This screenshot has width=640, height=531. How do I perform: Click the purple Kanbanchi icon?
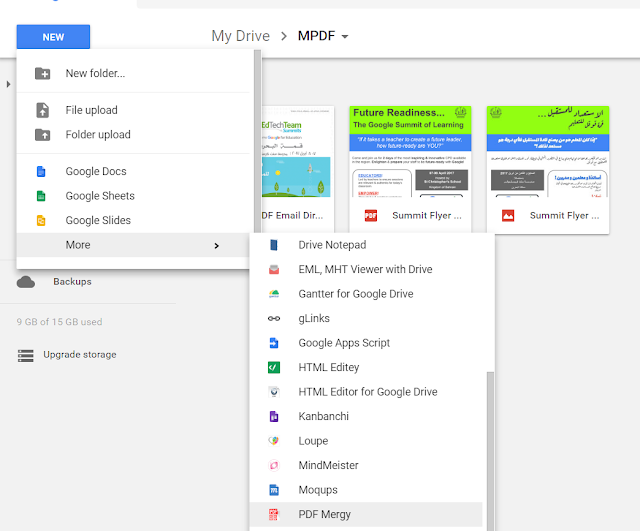(x=274, y=416)
